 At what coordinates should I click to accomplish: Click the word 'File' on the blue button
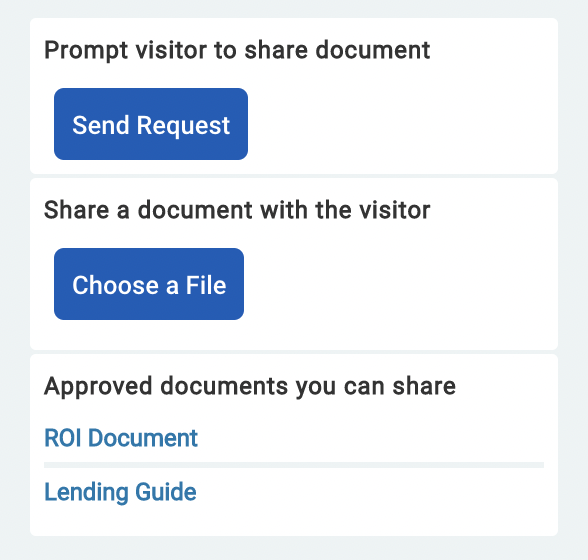tap(206, 285)
